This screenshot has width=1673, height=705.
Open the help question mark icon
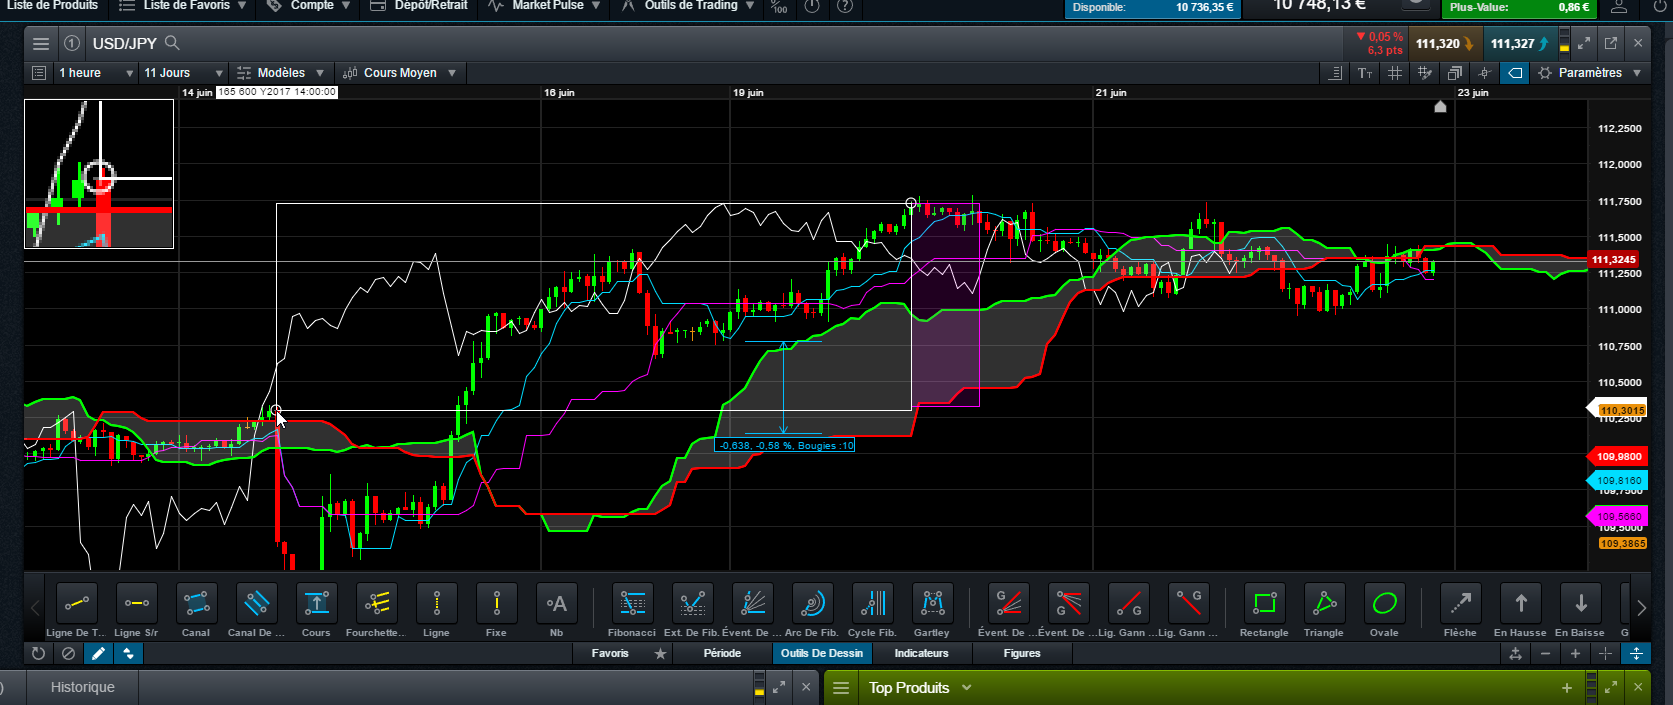click(x=845, y=6)
